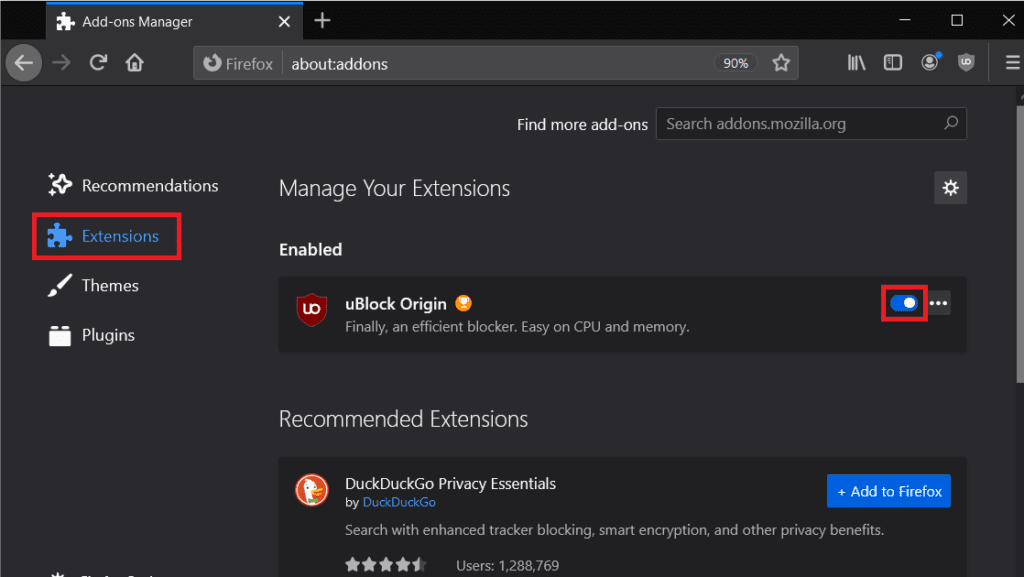Switch to the Themes category
This screenshot has width=1024, height=577.
(x=110, y=286)
